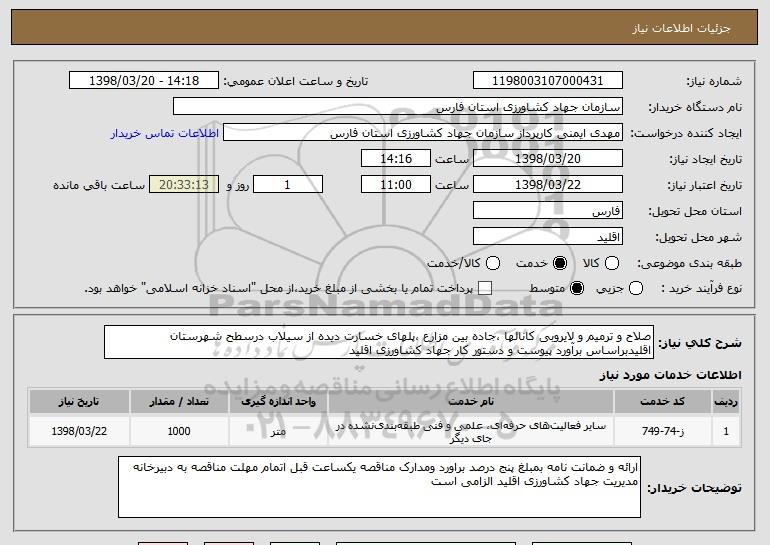This screenshot has height=545, width=770.
Task: Toggle the اسناد خزانه اسلامی payment checkbox
Action: click(485, 288)
